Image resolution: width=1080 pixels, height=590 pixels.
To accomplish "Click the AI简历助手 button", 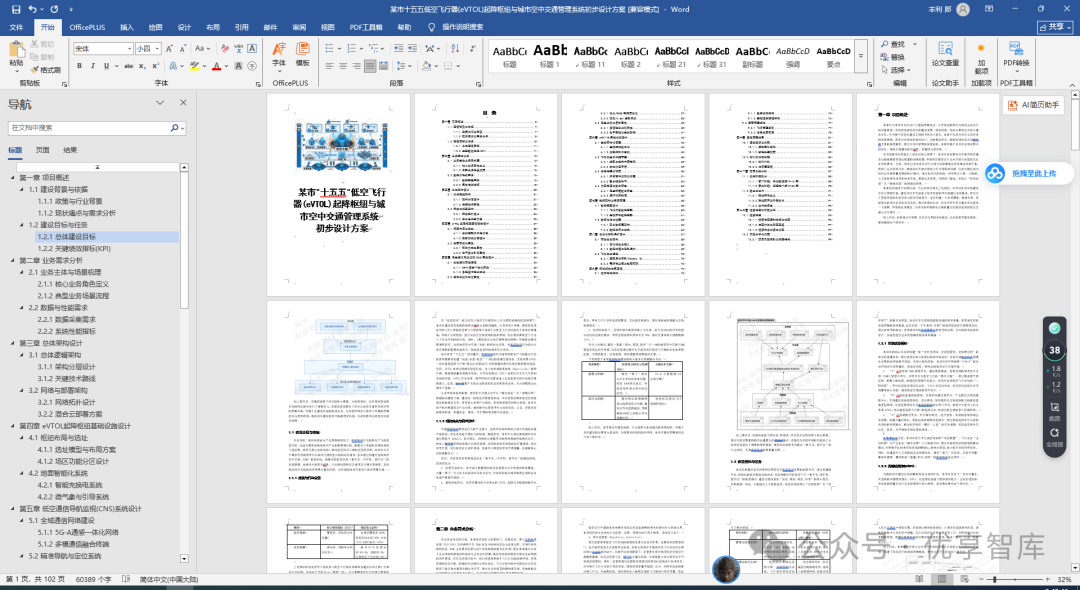I will tap(1033, 105).
